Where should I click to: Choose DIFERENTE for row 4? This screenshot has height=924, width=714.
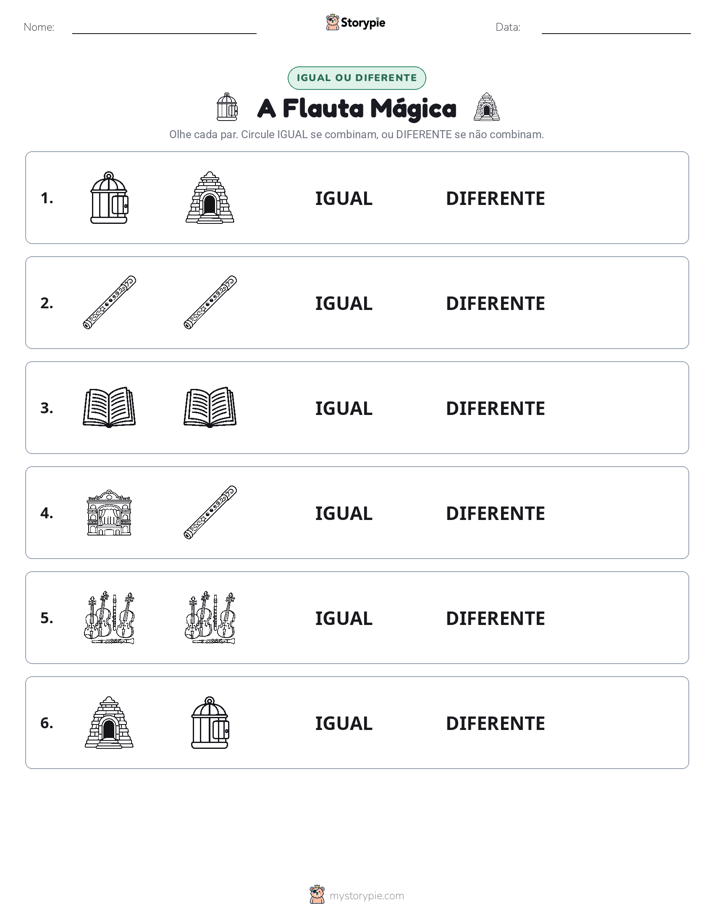tap(495, 513)
